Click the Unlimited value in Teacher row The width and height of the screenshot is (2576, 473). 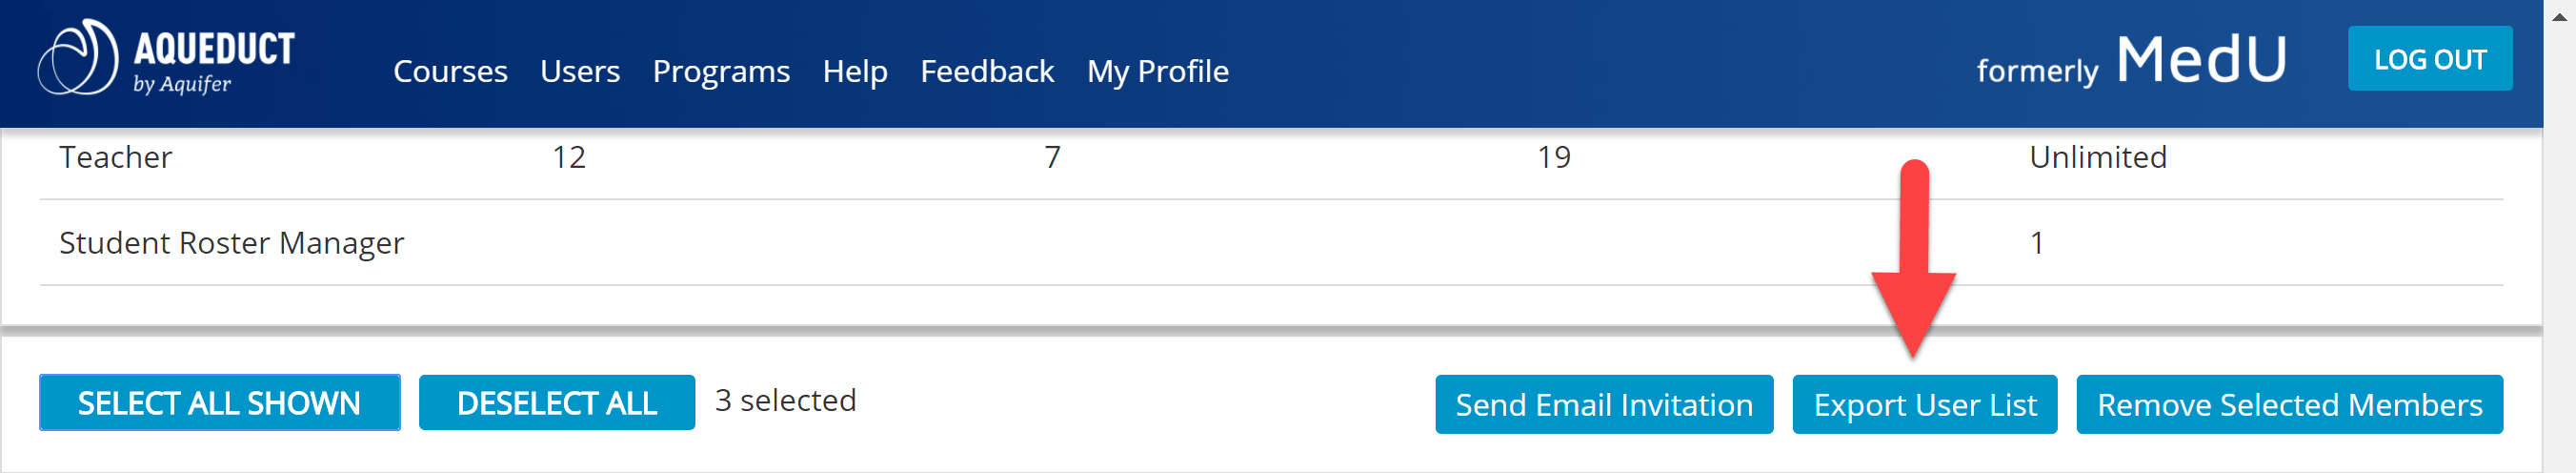2097,157
